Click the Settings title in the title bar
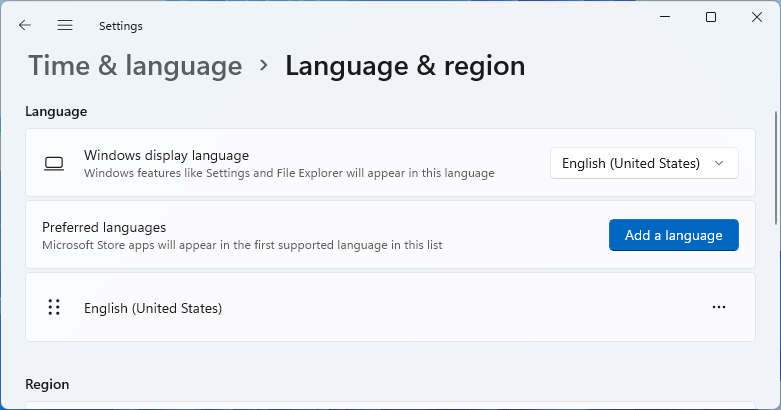The width and height of the screenshot is (781, 410). click(x=121, y=26)
